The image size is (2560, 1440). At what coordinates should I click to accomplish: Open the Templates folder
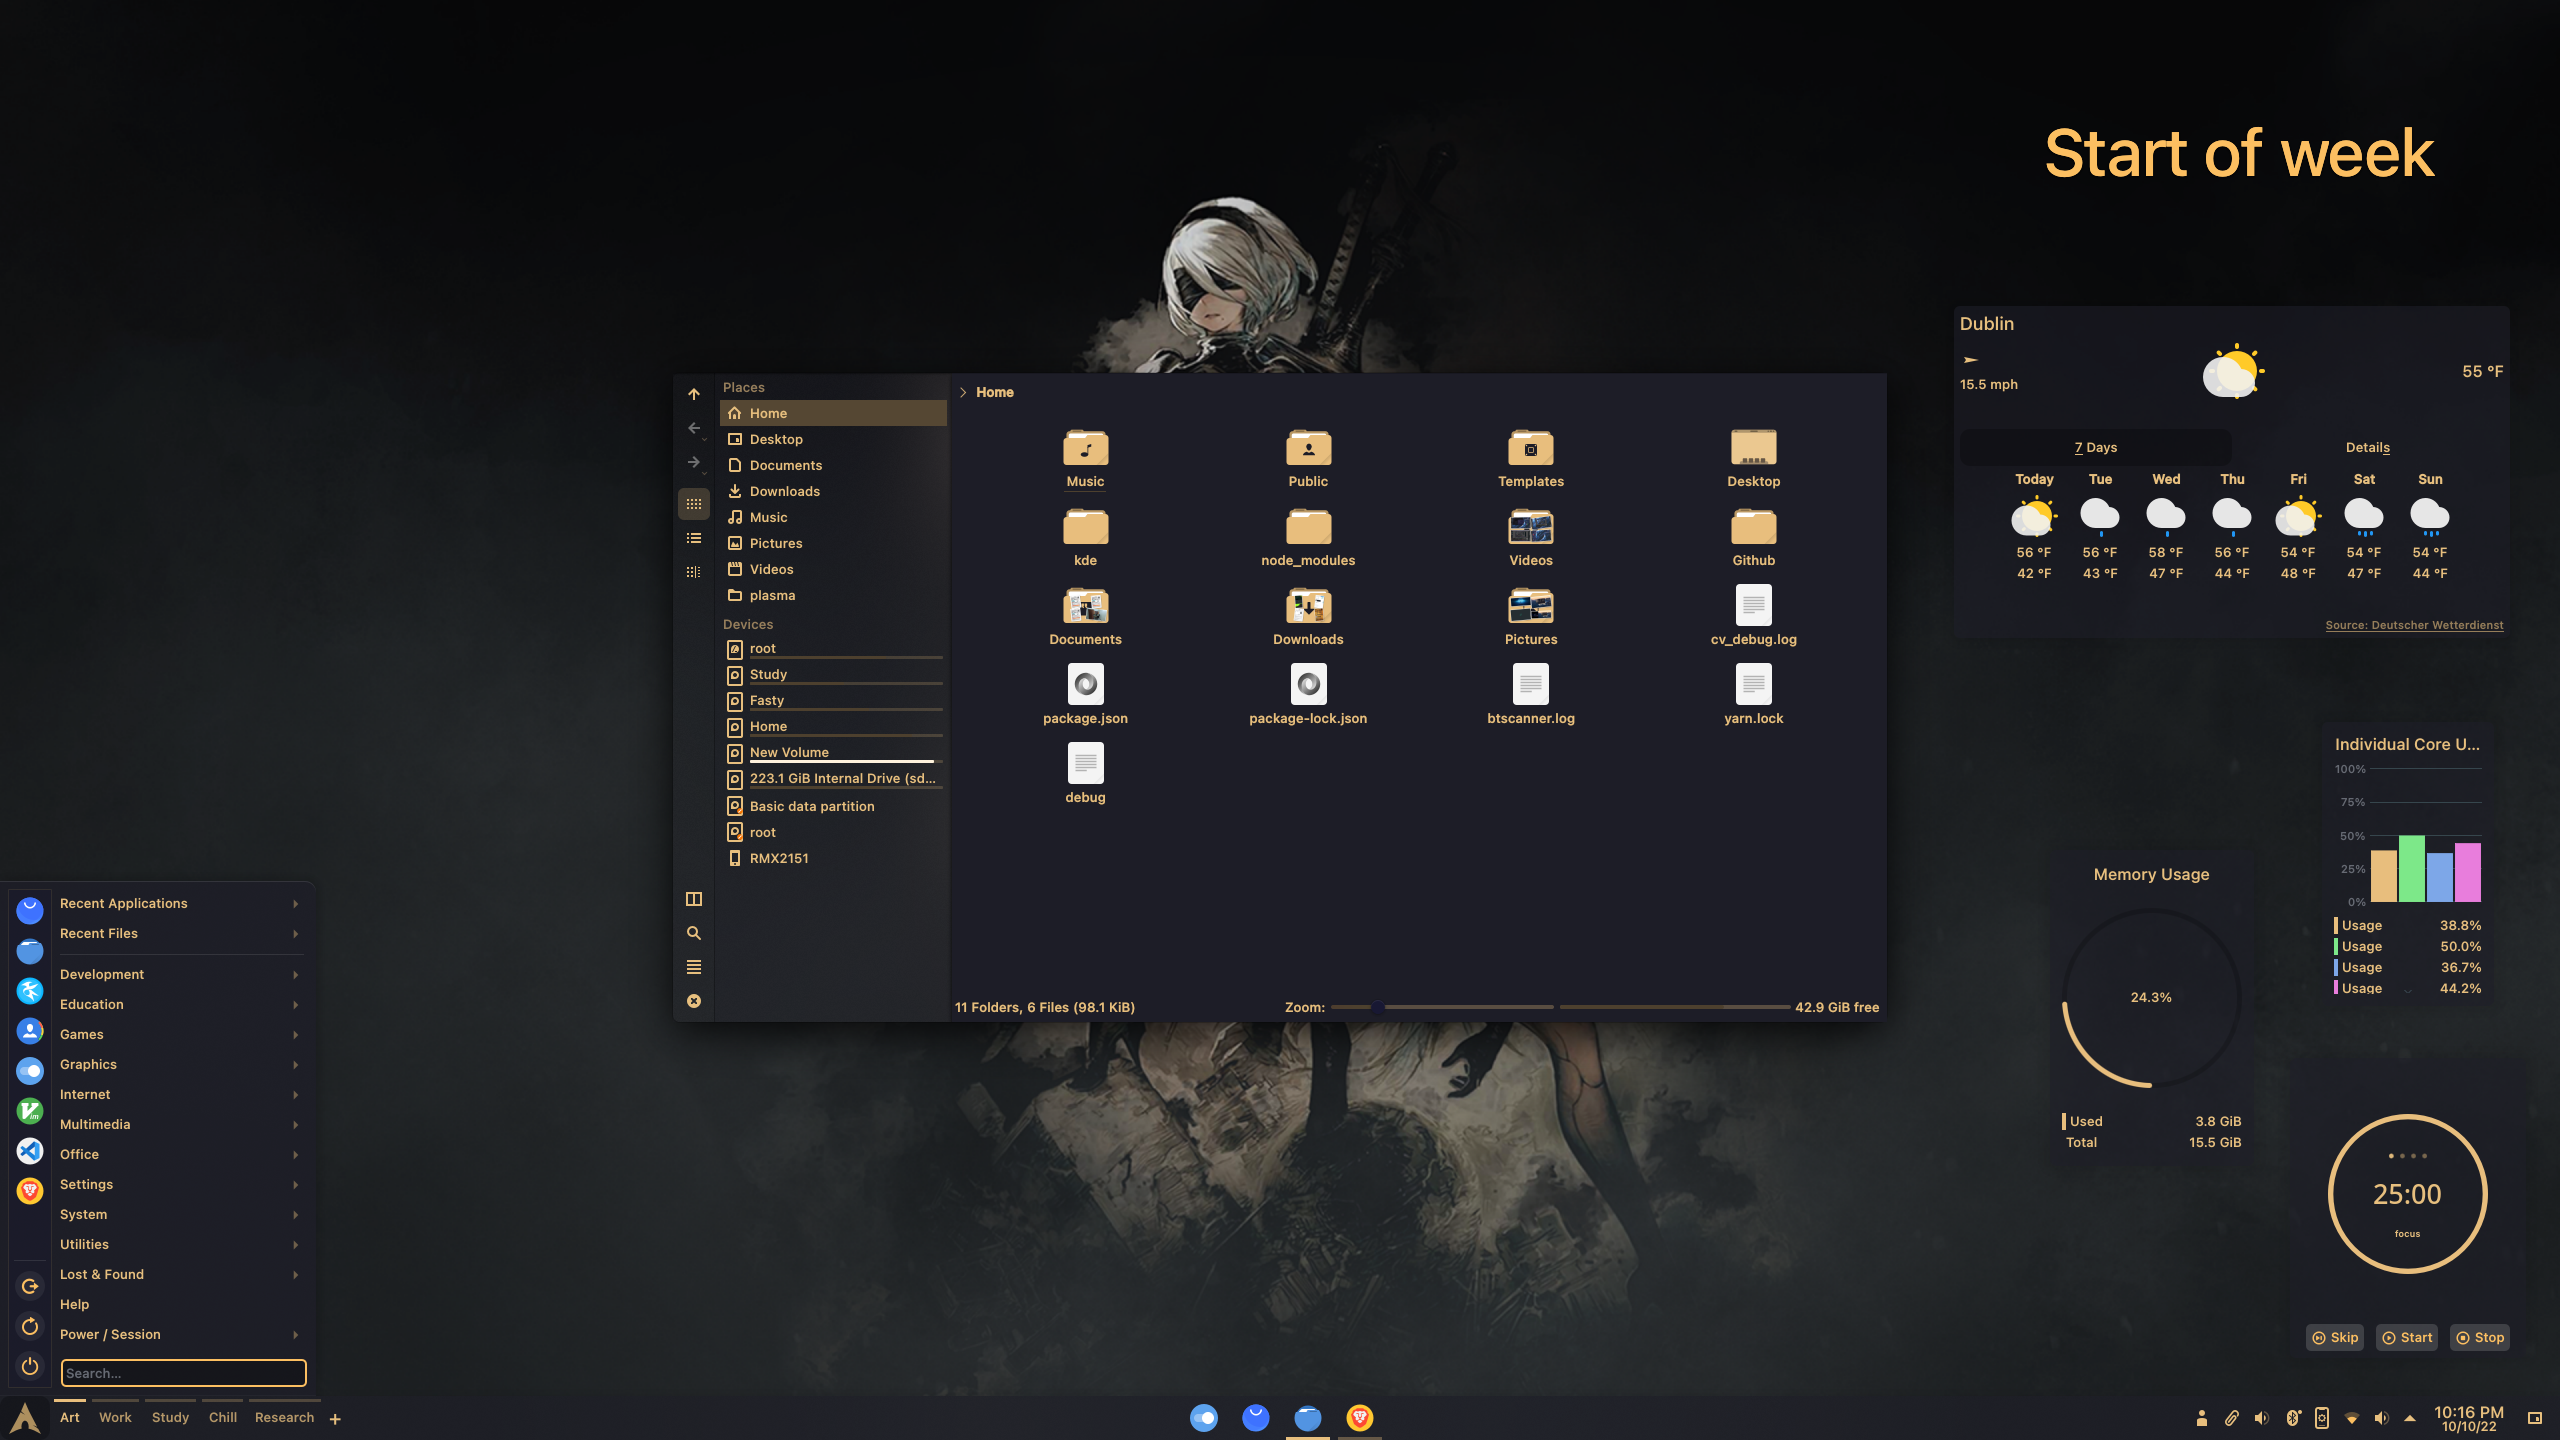point(1531,459)
